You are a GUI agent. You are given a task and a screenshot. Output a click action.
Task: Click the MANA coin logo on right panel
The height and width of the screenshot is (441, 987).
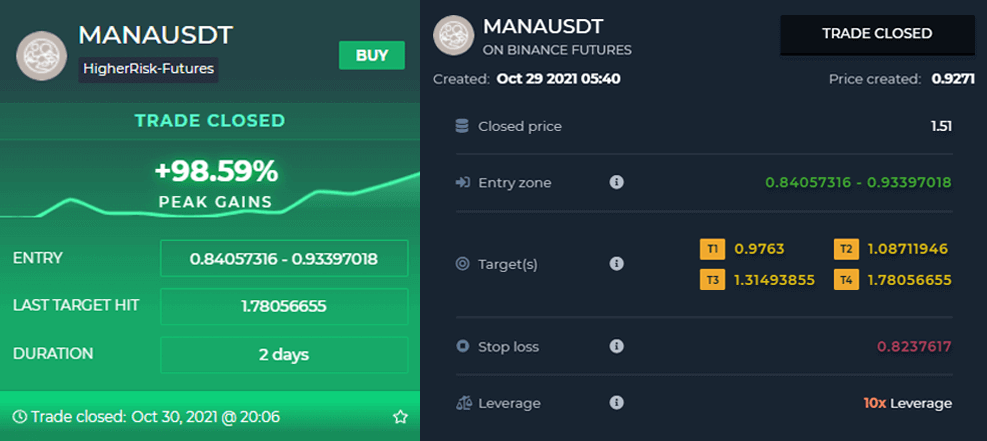coord(453,36)
